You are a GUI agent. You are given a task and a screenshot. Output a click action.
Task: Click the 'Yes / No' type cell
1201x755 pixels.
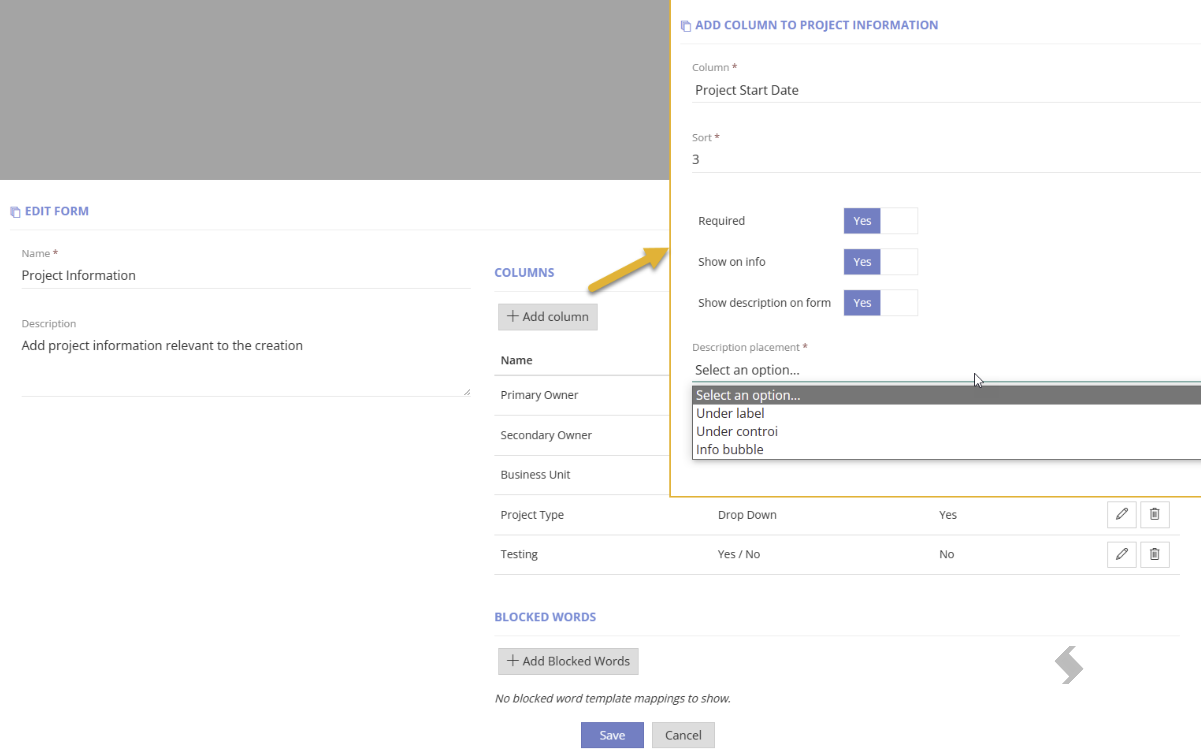tap(739, 554)
